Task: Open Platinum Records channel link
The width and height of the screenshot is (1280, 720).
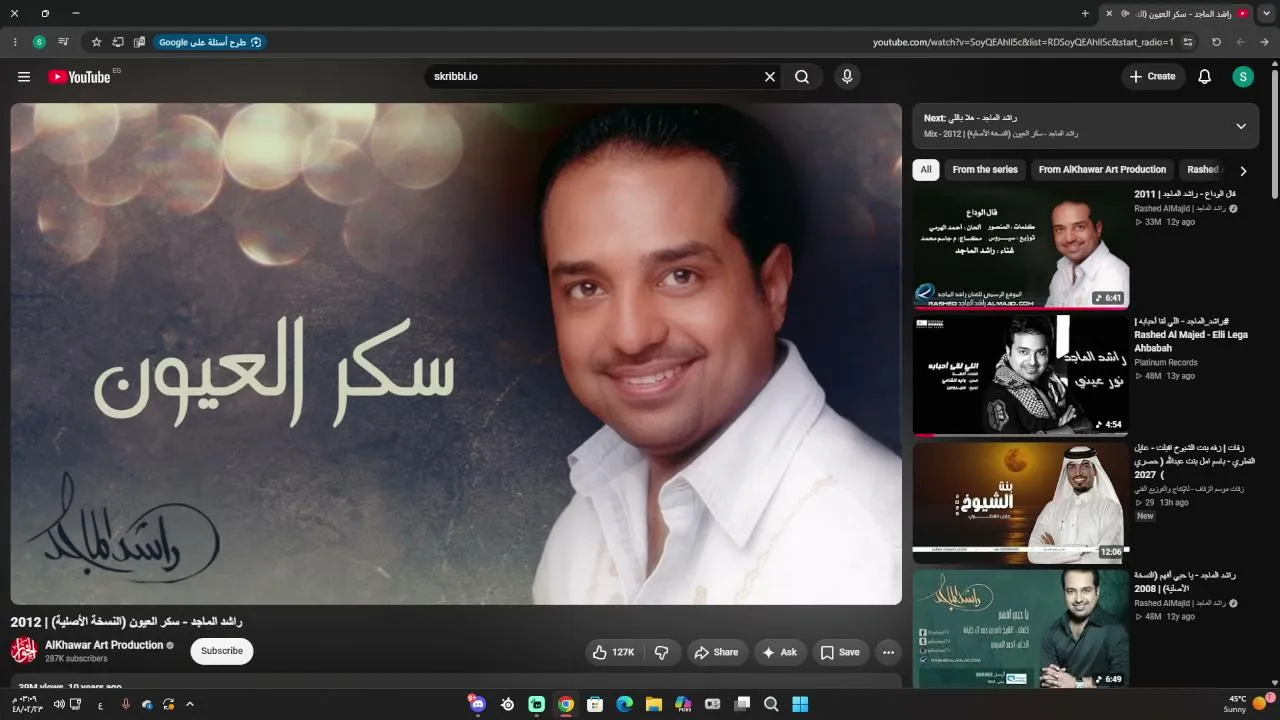Action: tap(1166, 363)
